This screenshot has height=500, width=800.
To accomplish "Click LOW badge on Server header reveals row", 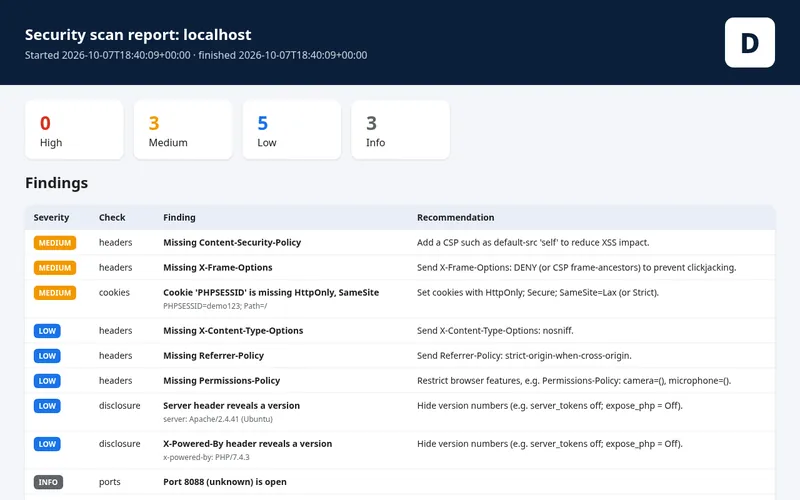I will (47, 406).
